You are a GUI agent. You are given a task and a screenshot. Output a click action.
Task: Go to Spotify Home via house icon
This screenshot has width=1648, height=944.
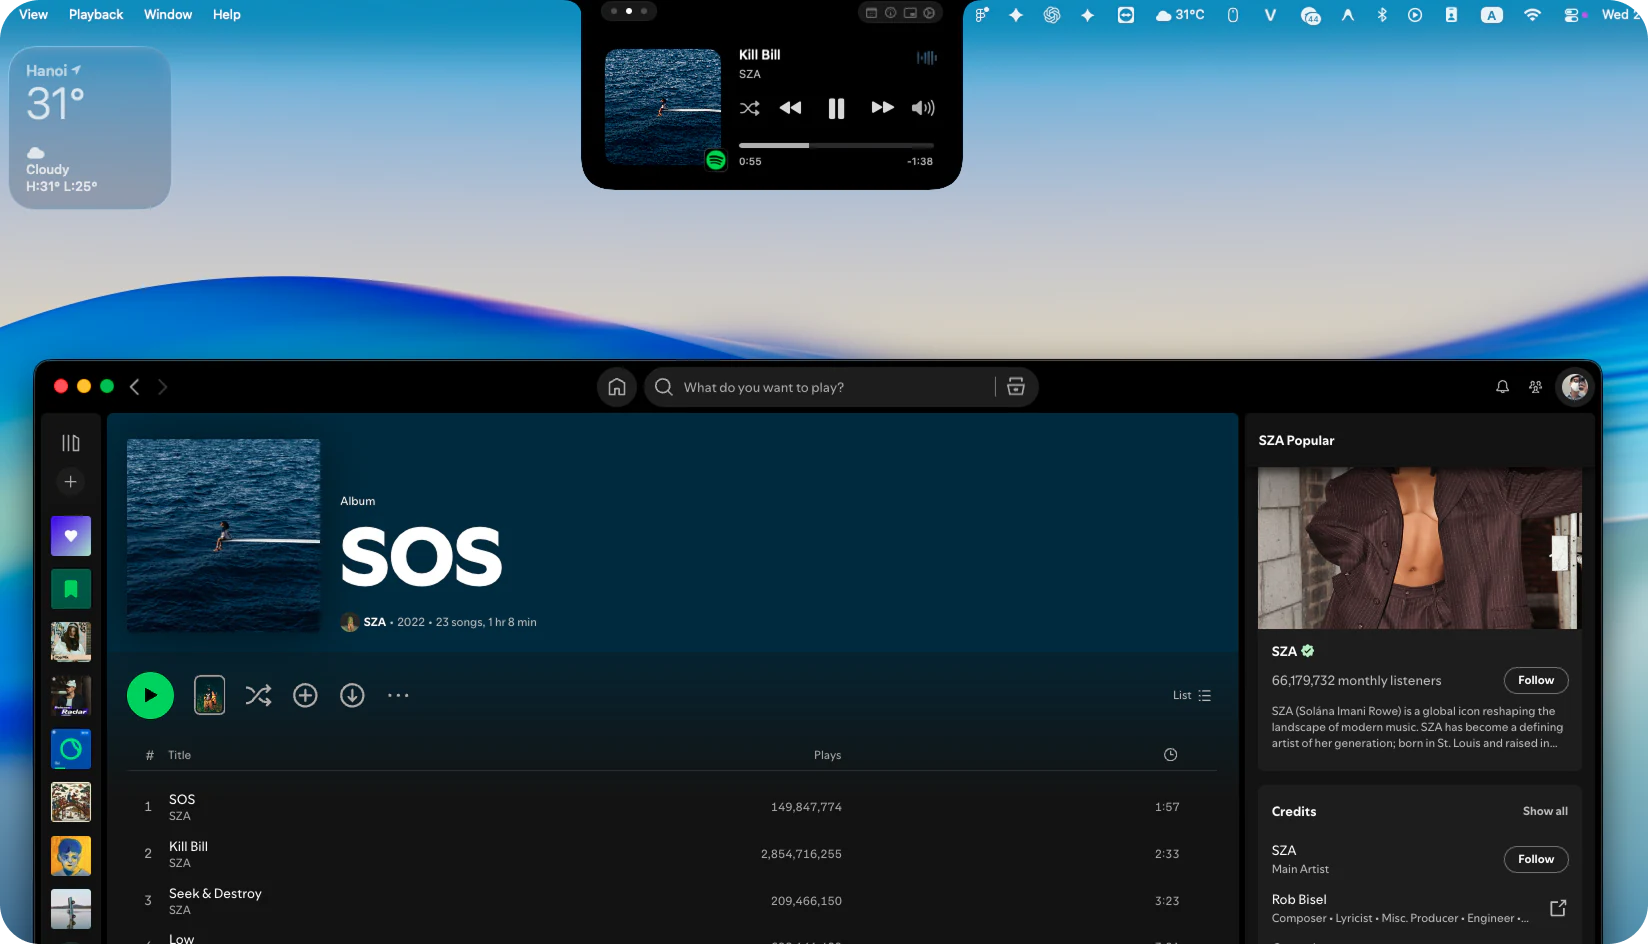point(617,387)
